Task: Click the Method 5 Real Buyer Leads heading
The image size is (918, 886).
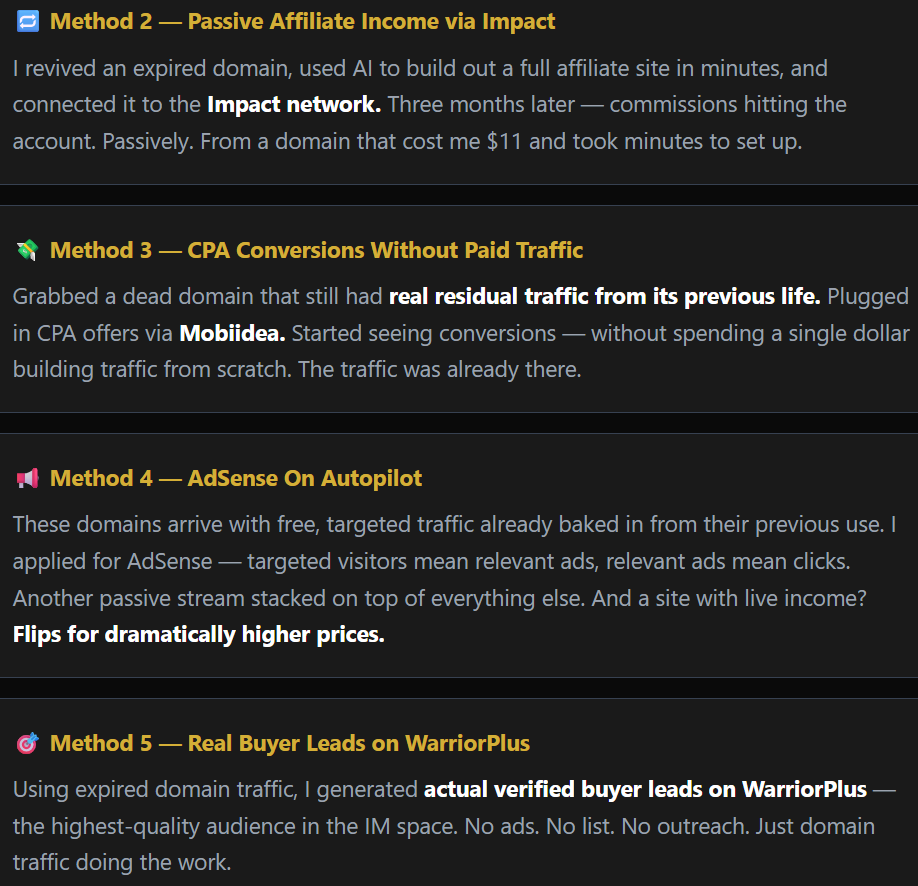Action: (x=290, y=744)
